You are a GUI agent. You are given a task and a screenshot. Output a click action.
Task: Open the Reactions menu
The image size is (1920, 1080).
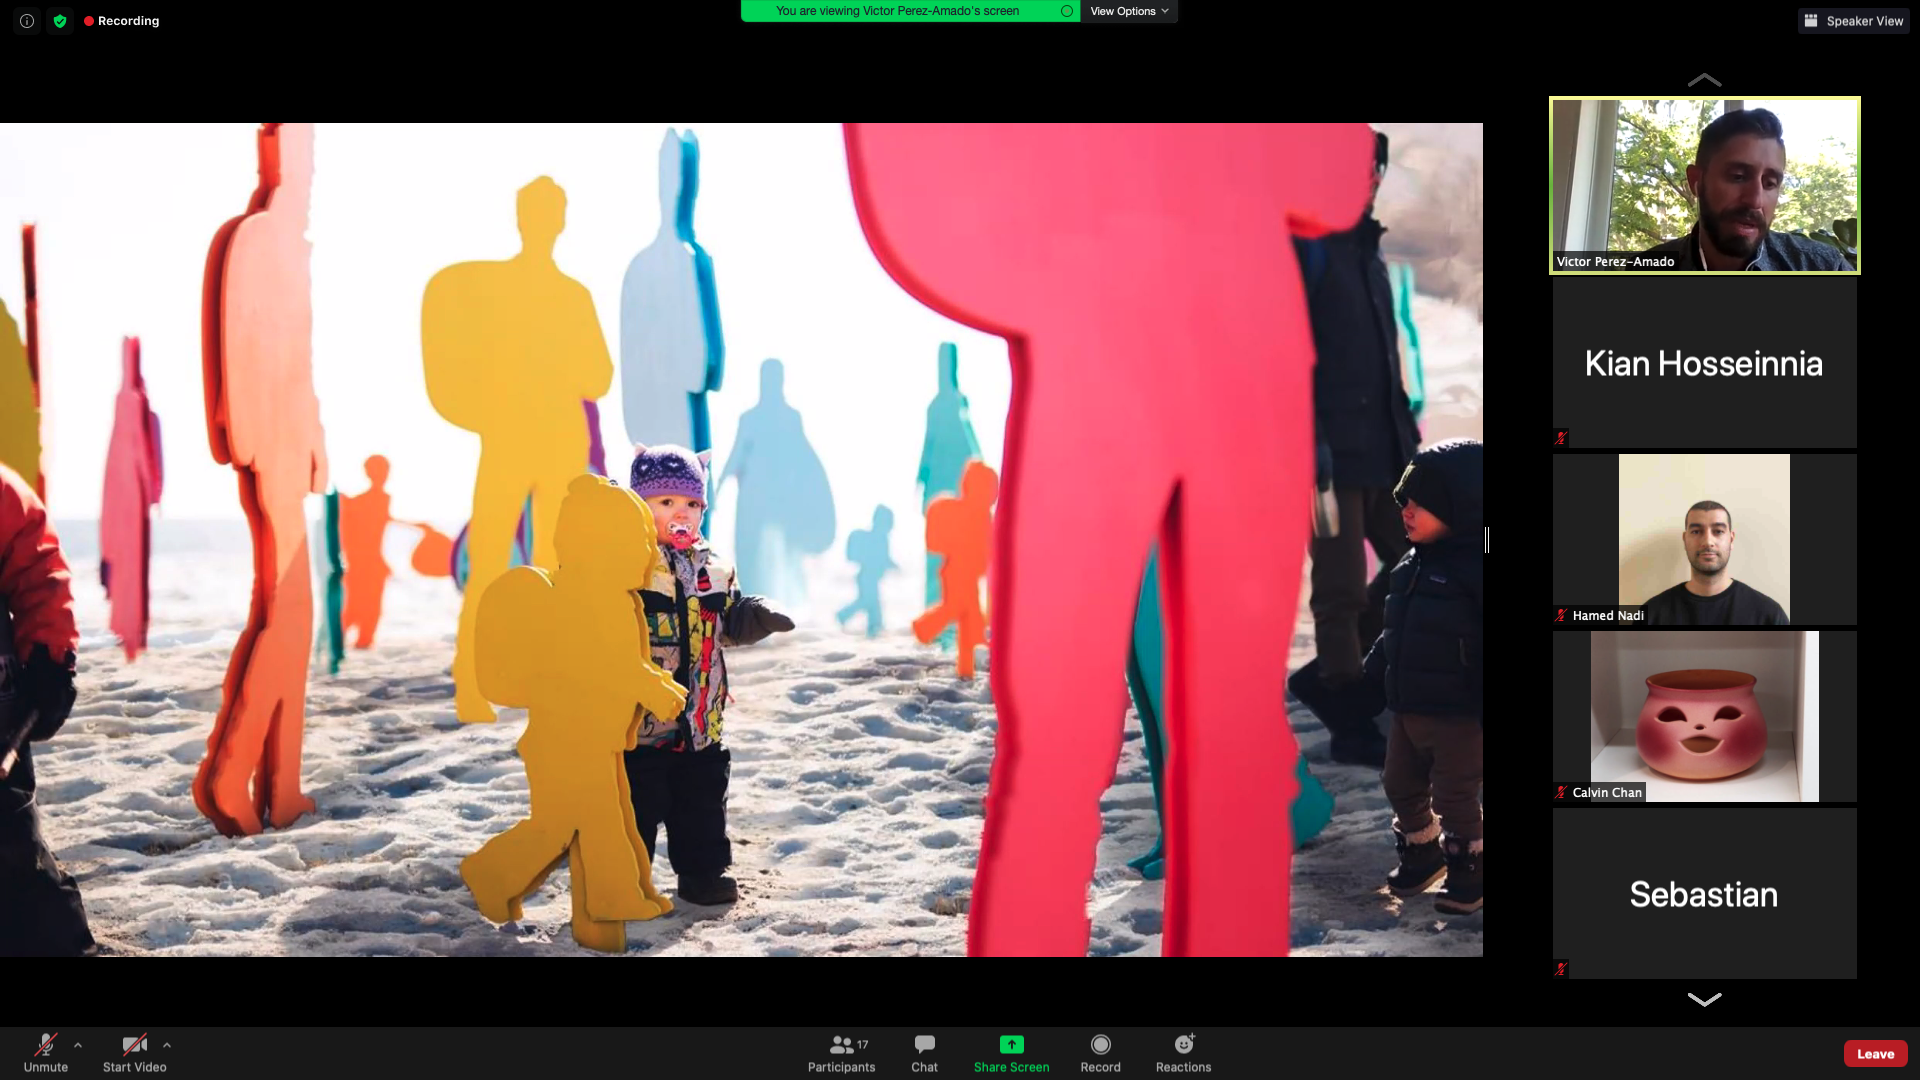point(1184,1053)
